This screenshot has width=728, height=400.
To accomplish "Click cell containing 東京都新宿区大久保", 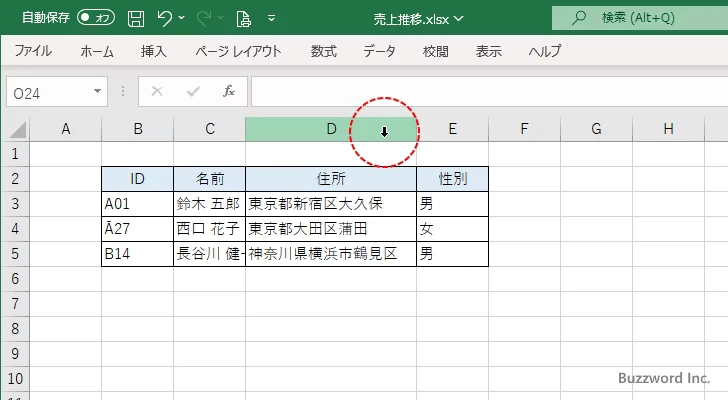I will click(x=330, y=203).
